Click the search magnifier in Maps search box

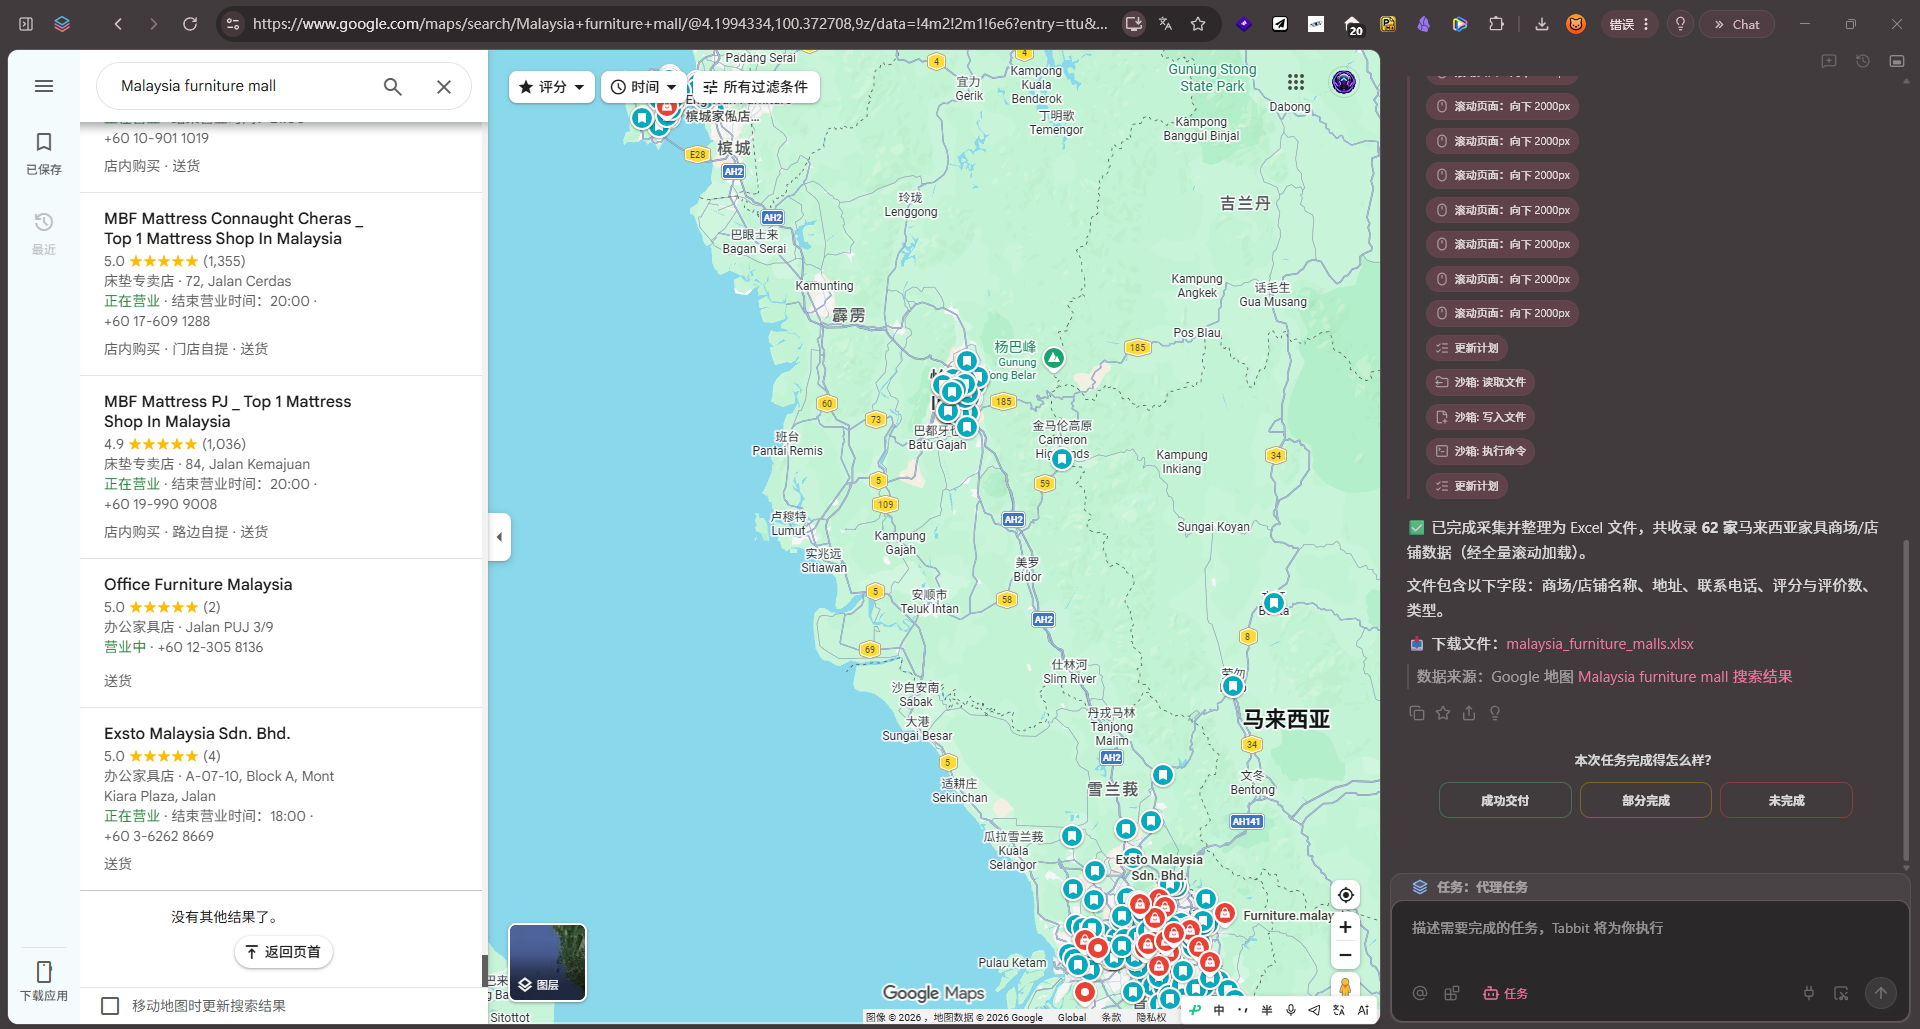pyautogui.click(x=393, y=87)
